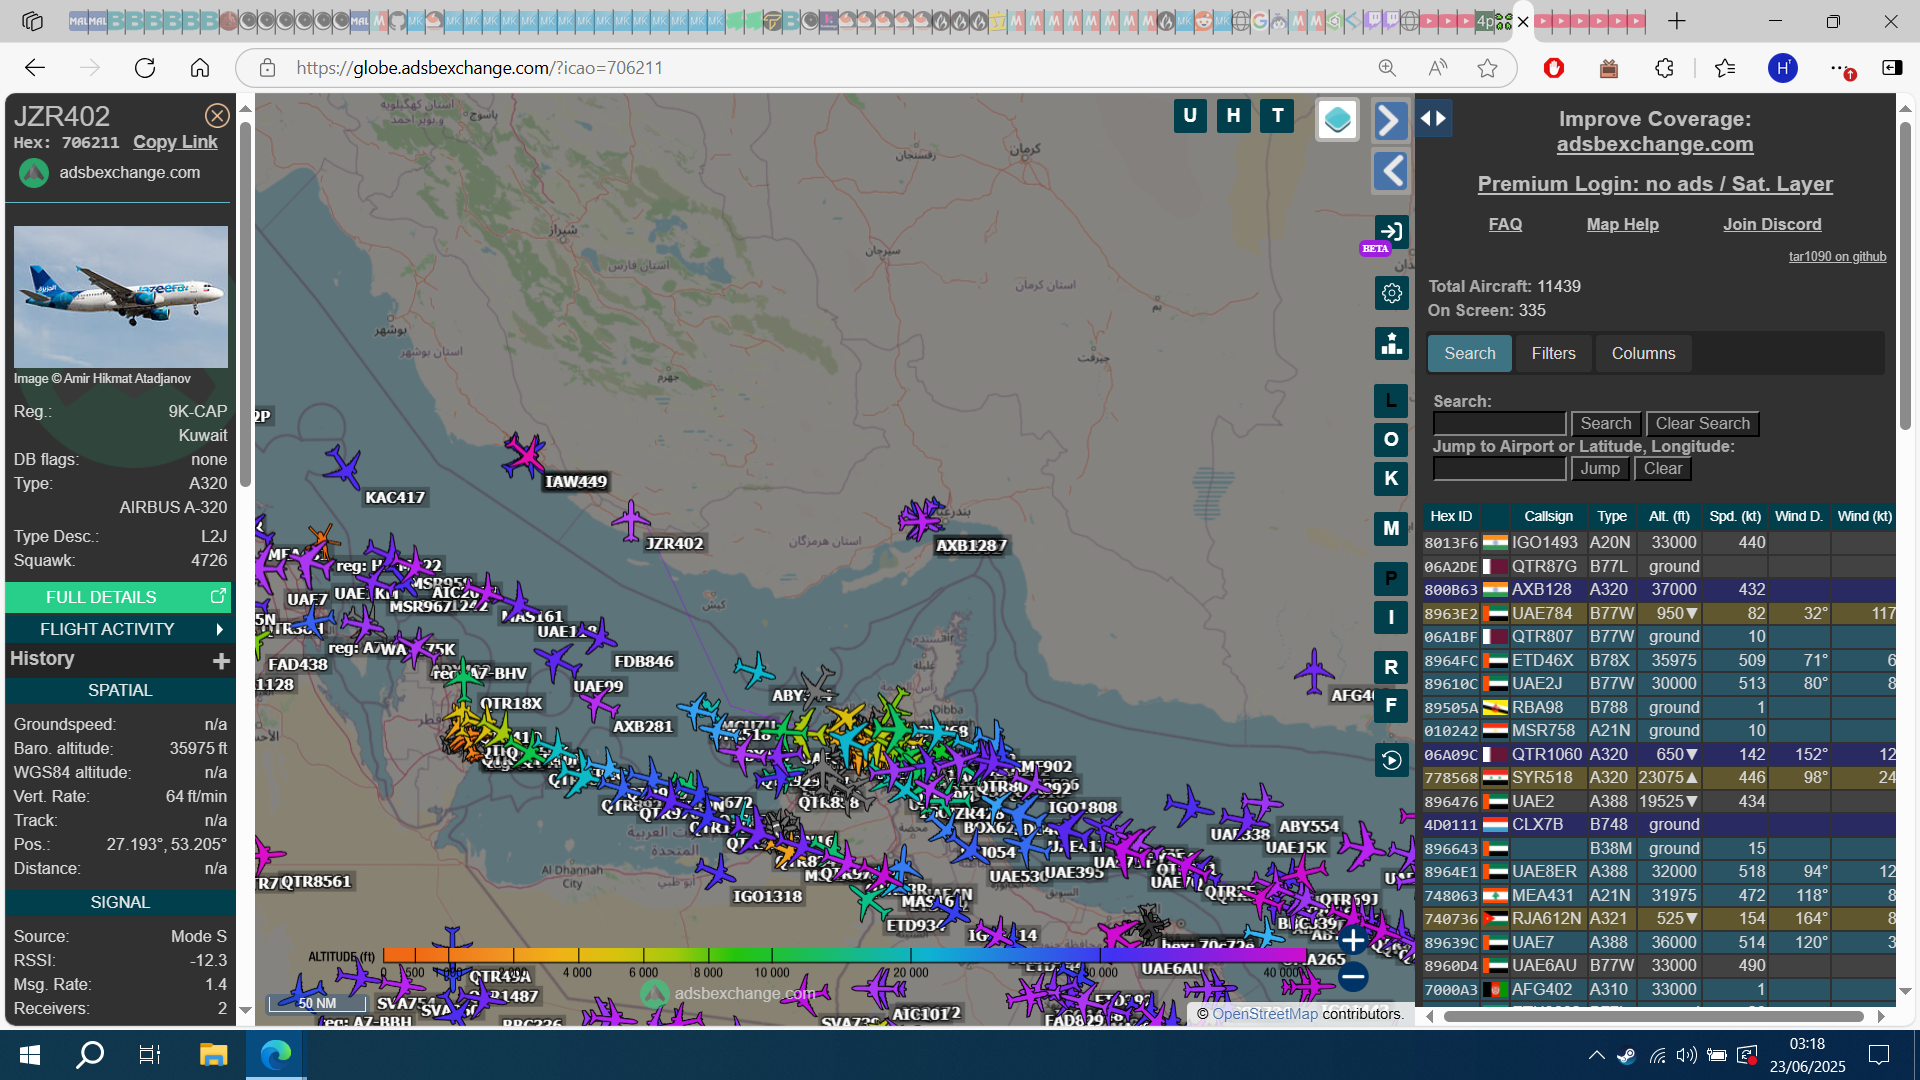This screenshot has height=1080, width=1920.
Task: Expand the History section plus icon
Action: pos(221,661)
